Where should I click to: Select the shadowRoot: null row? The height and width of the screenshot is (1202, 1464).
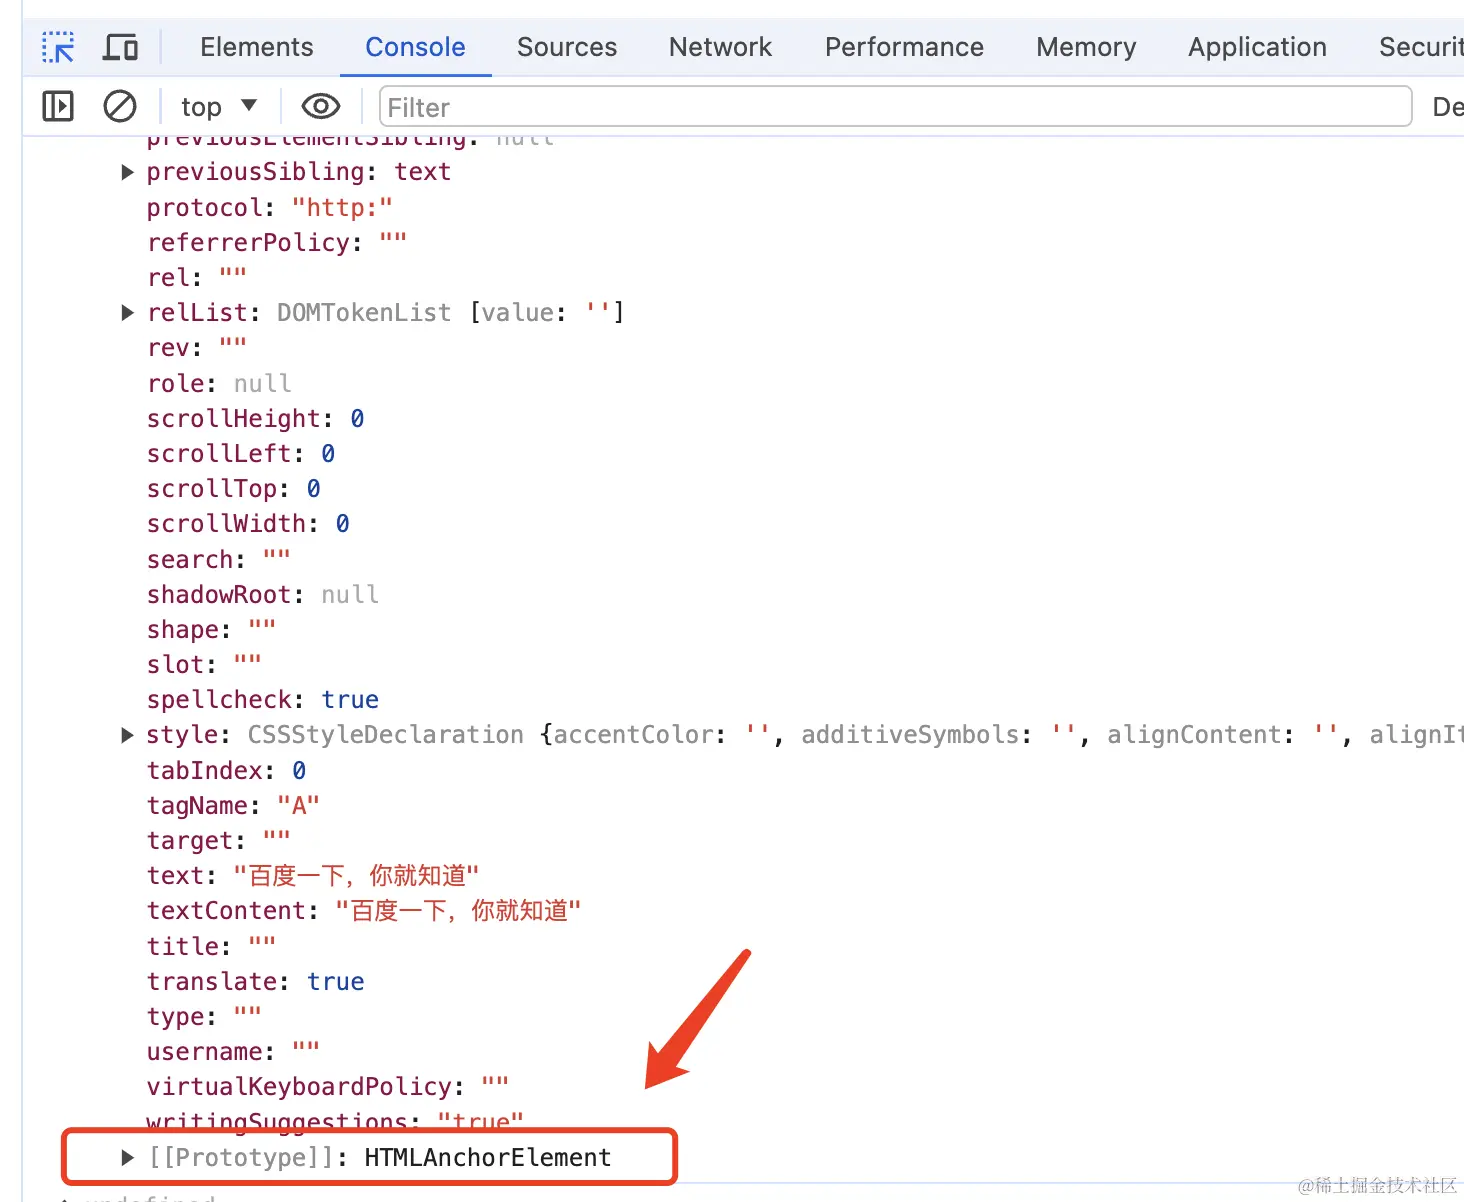(263, 594)
